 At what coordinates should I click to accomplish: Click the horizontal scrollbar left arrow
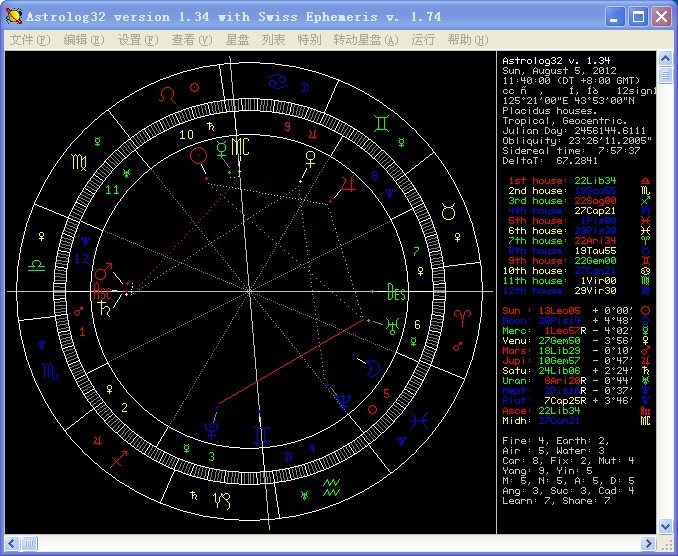[x=12, y=542]
